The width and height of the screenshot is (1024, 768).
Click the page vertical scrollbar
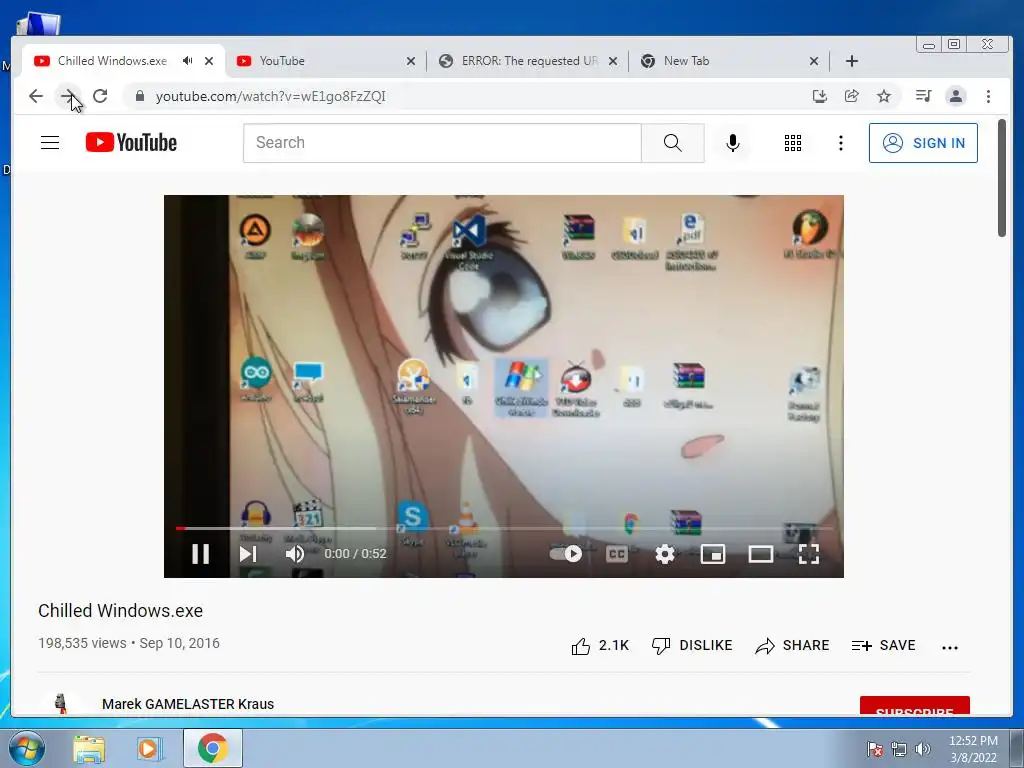click(1002, 178)
